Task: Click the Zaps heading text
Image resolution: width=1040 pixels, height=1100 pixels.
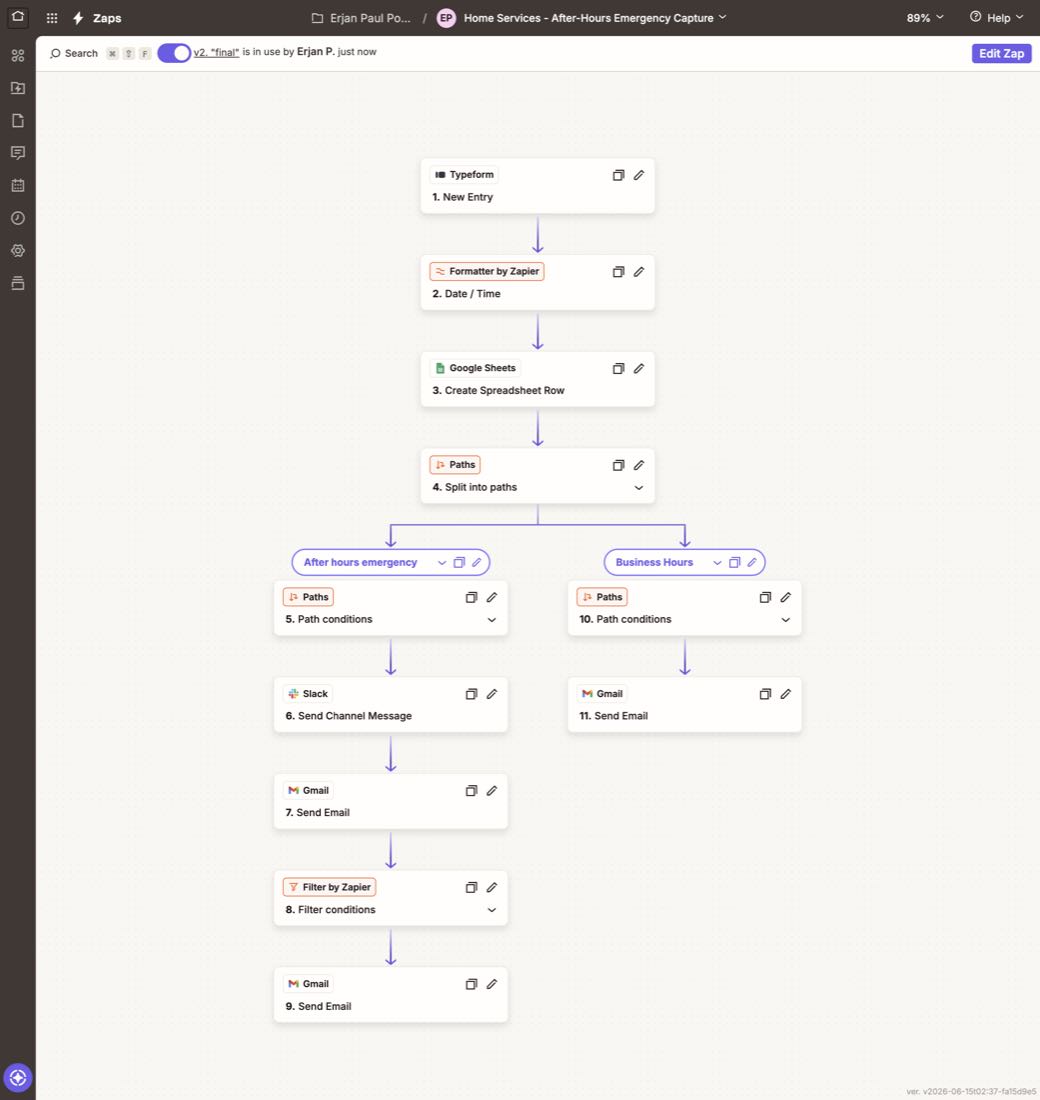Action: coord(107,18)
